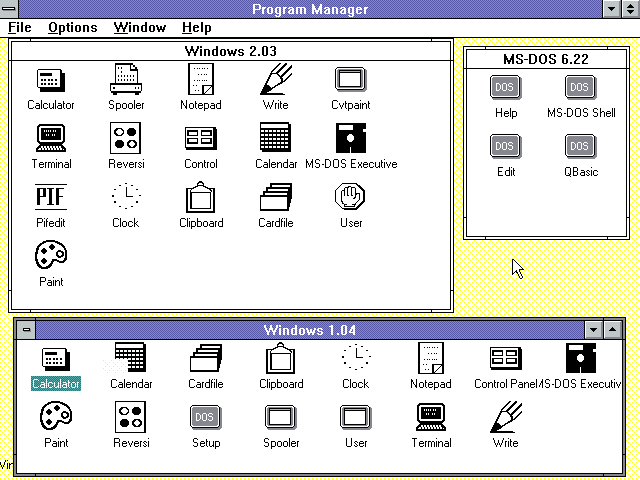Viewport: 640px width, 480px height.
Task: Click the Windows 1.04 title bar
Action: coord(310,330)
